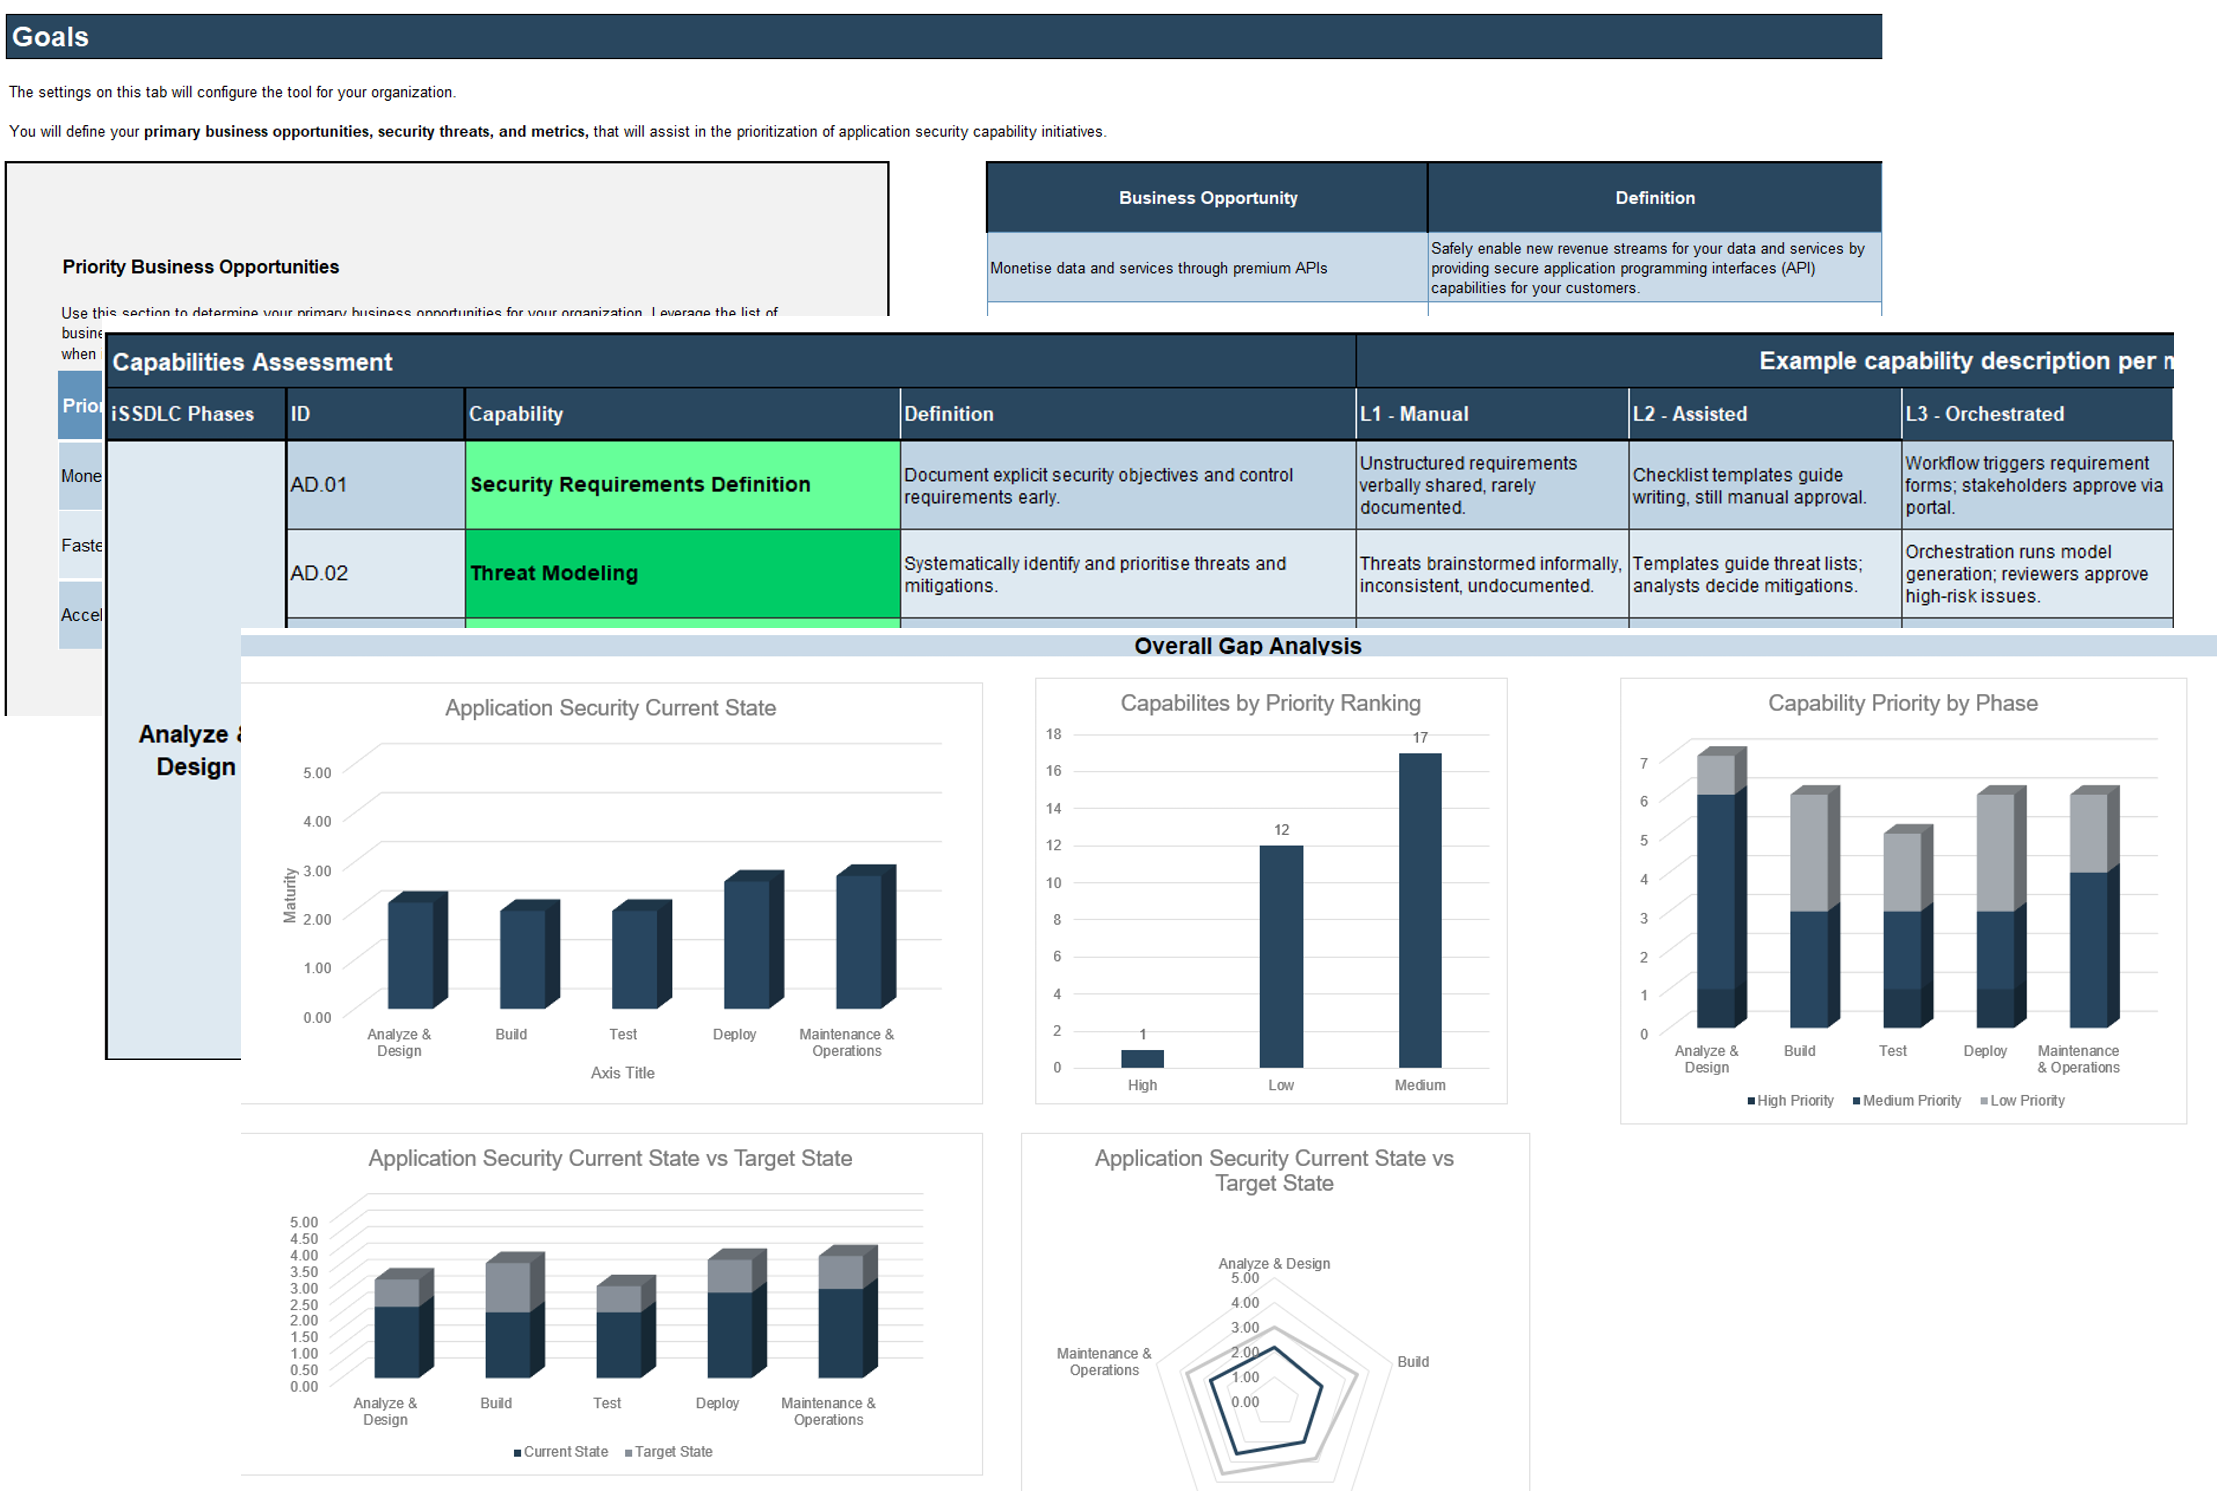Select the Business Opportunity column header
The image size is (2217, 1491).
click(1208, 197)
